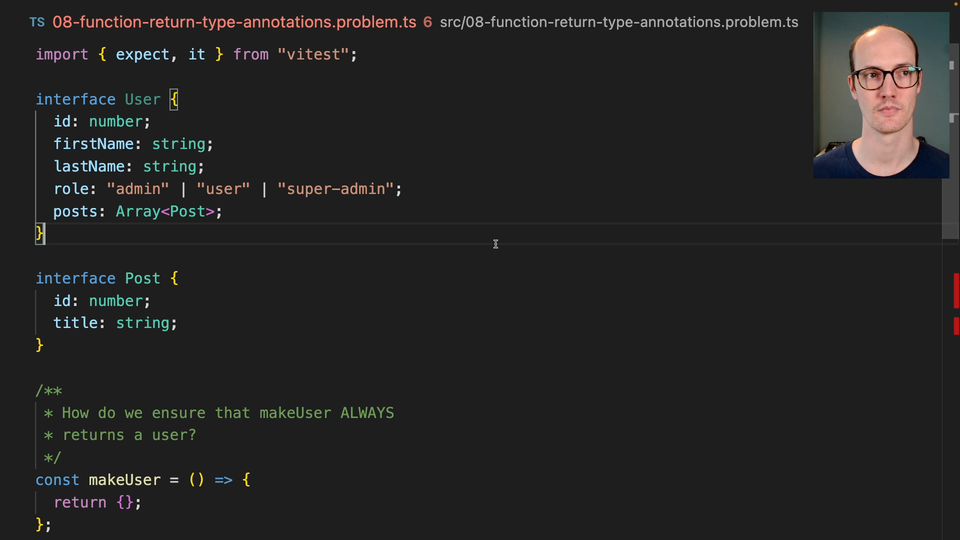This screenshot has height=540, width=960.
Task: Click the comment line about makeUser ALWAYS
Action: click(228, 412)
